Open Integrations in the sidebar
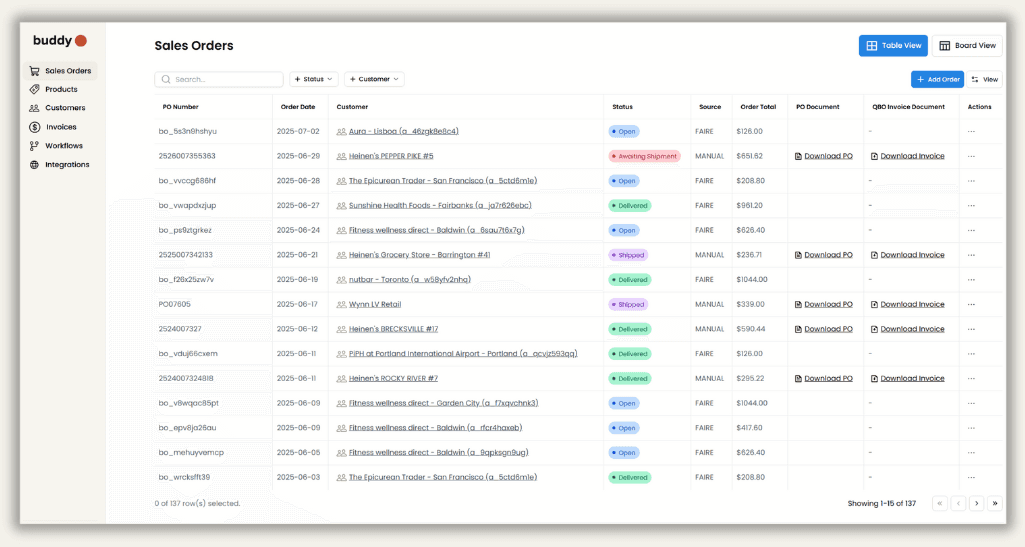 (59, 165)
